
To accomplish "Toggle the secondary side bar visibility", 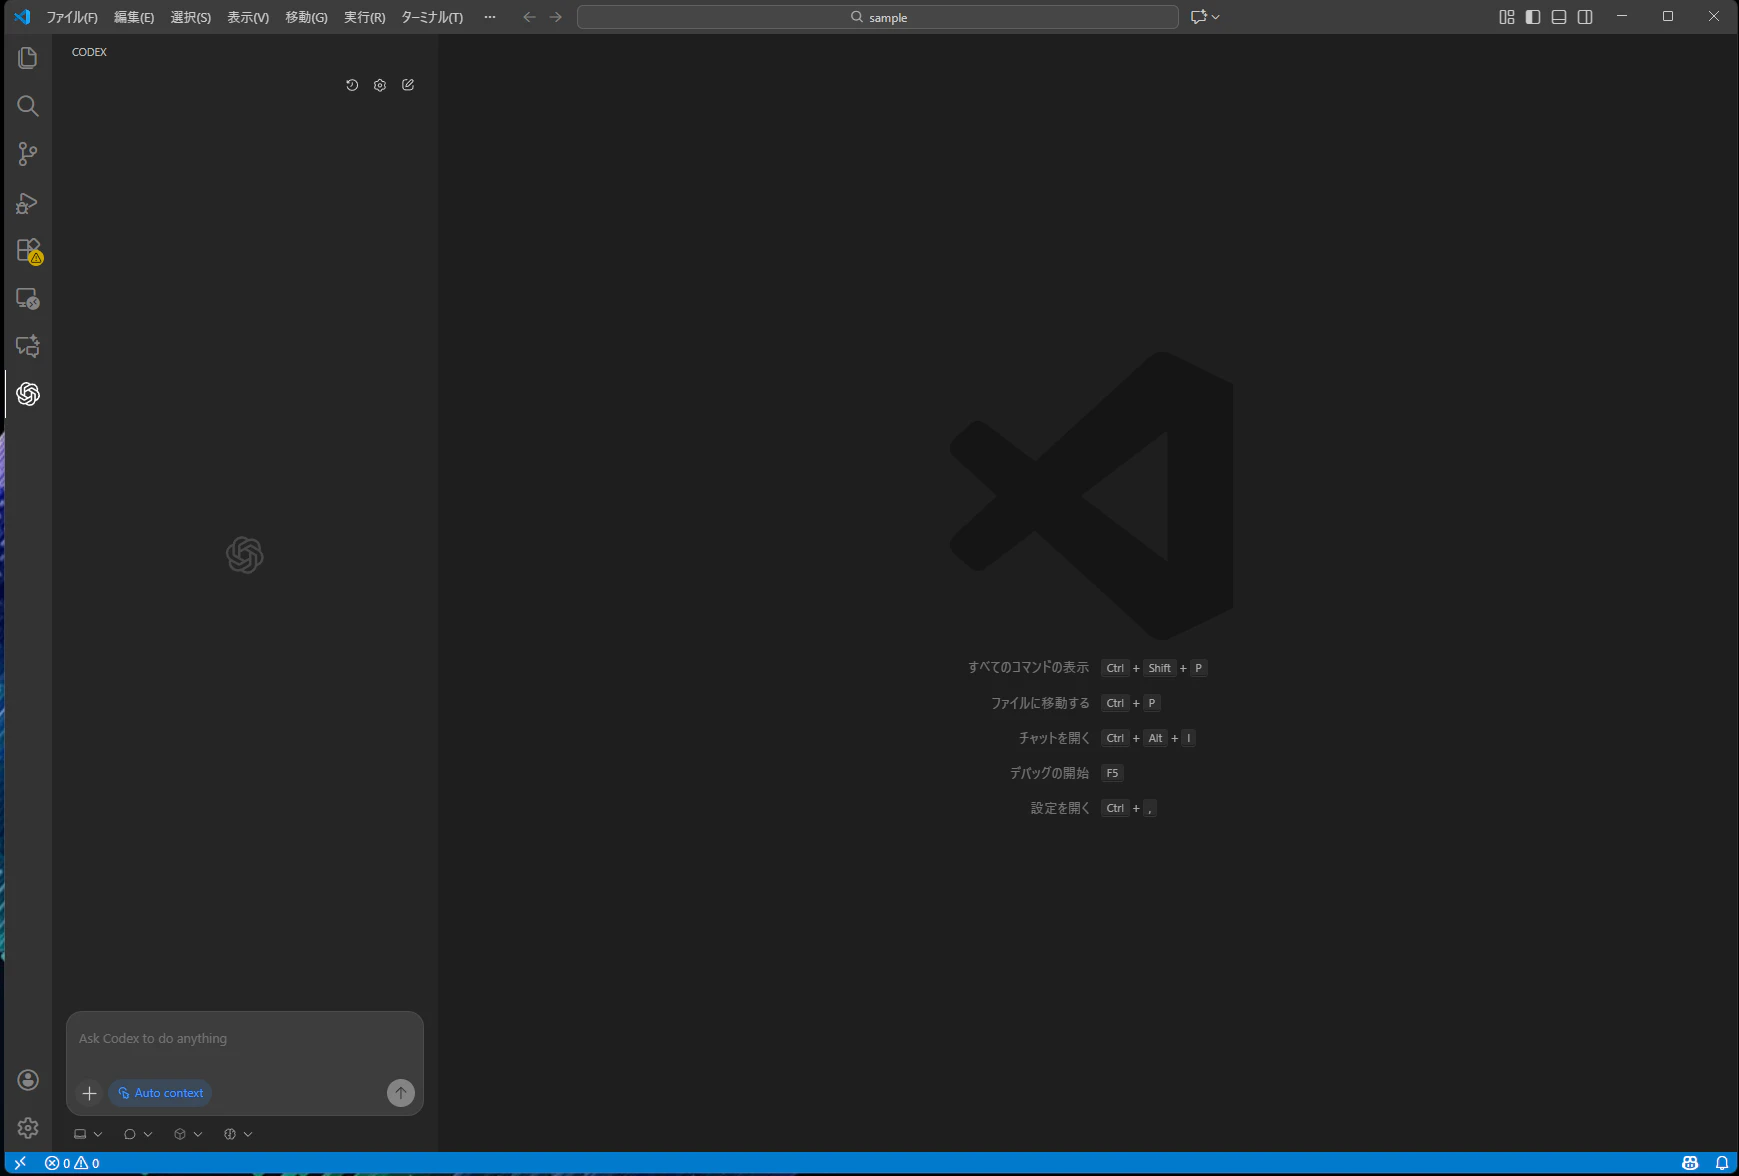I will coord(1585,17).
